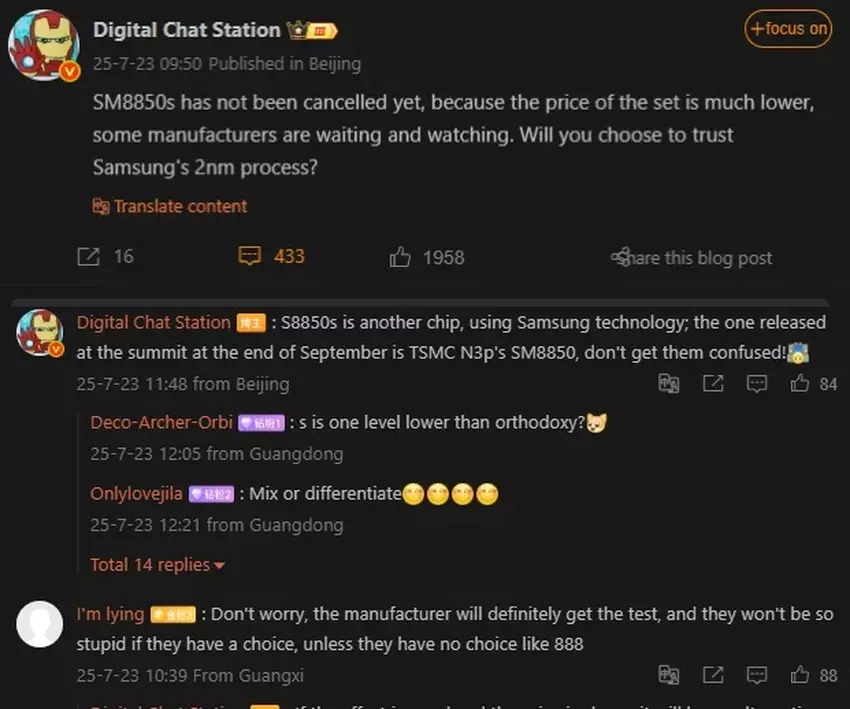Expand Total 14 replies
Screen dimensions: 850x709
coord(157,565)
